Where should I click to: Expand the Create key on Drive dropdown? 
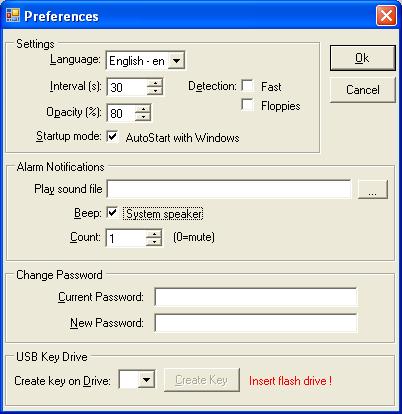pos(146,379)
